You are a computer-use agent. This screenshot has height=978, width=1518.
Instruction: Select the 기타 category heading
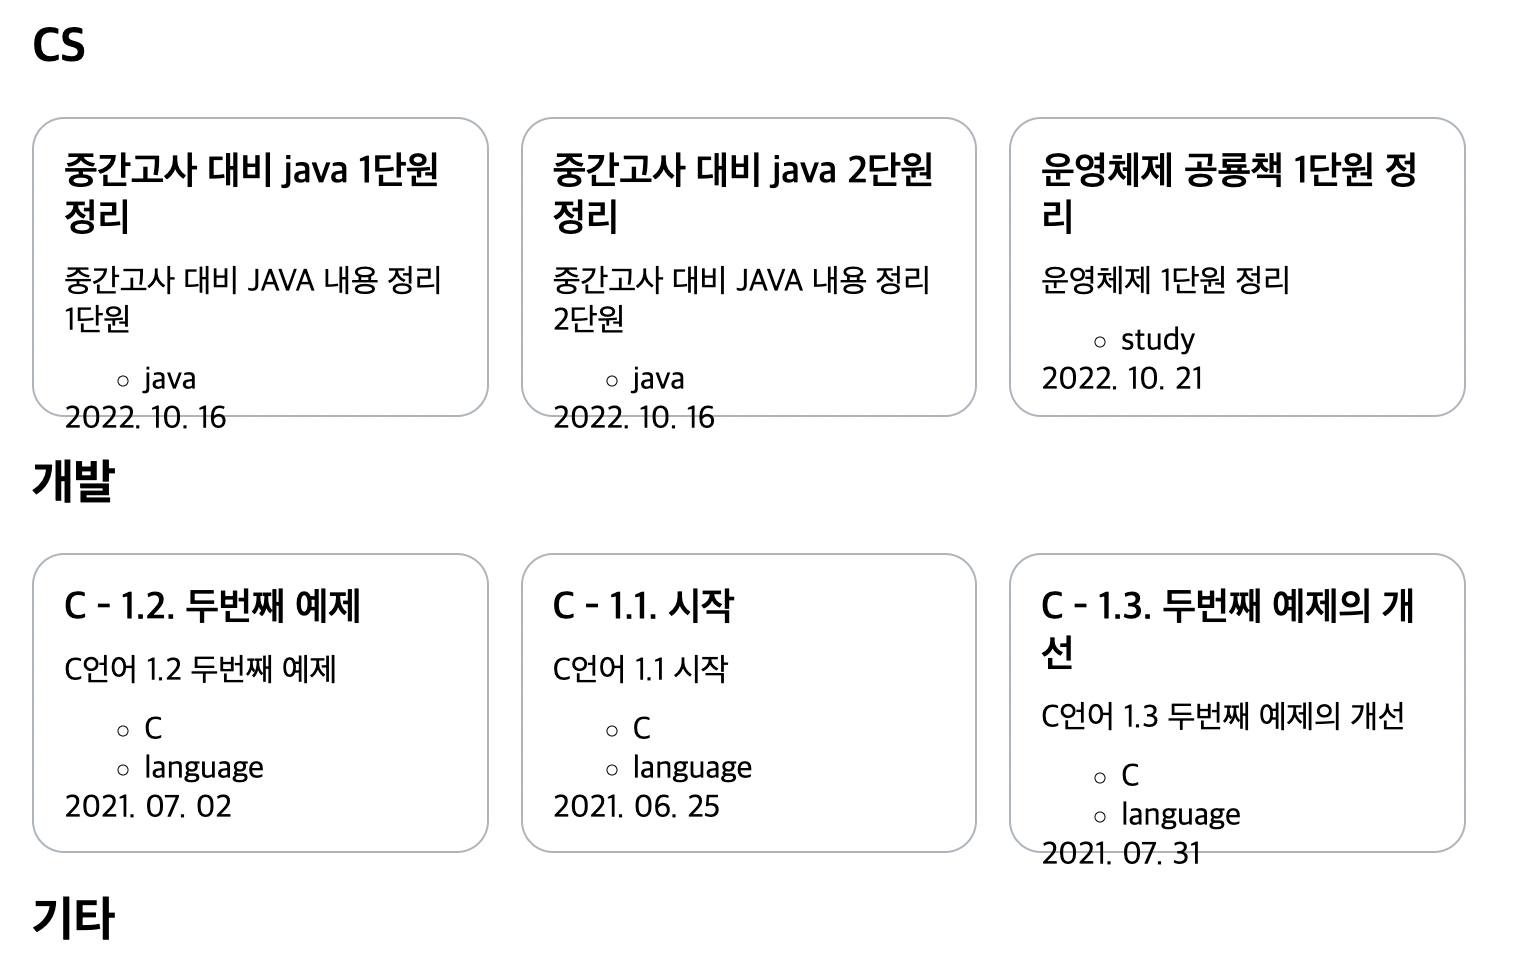[74, 918]
